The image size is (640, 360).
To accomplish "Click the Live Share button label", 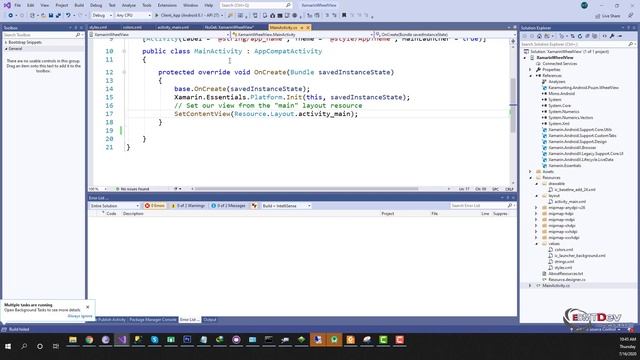I will point(611,16).
